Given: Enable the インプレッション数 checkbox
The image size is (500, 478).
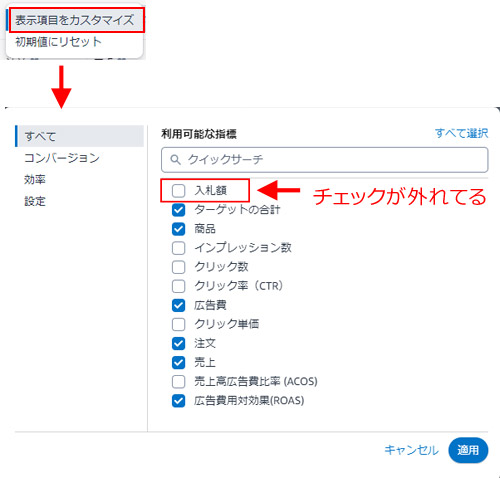Looking at the screenshot, I should tap(179, 248).
